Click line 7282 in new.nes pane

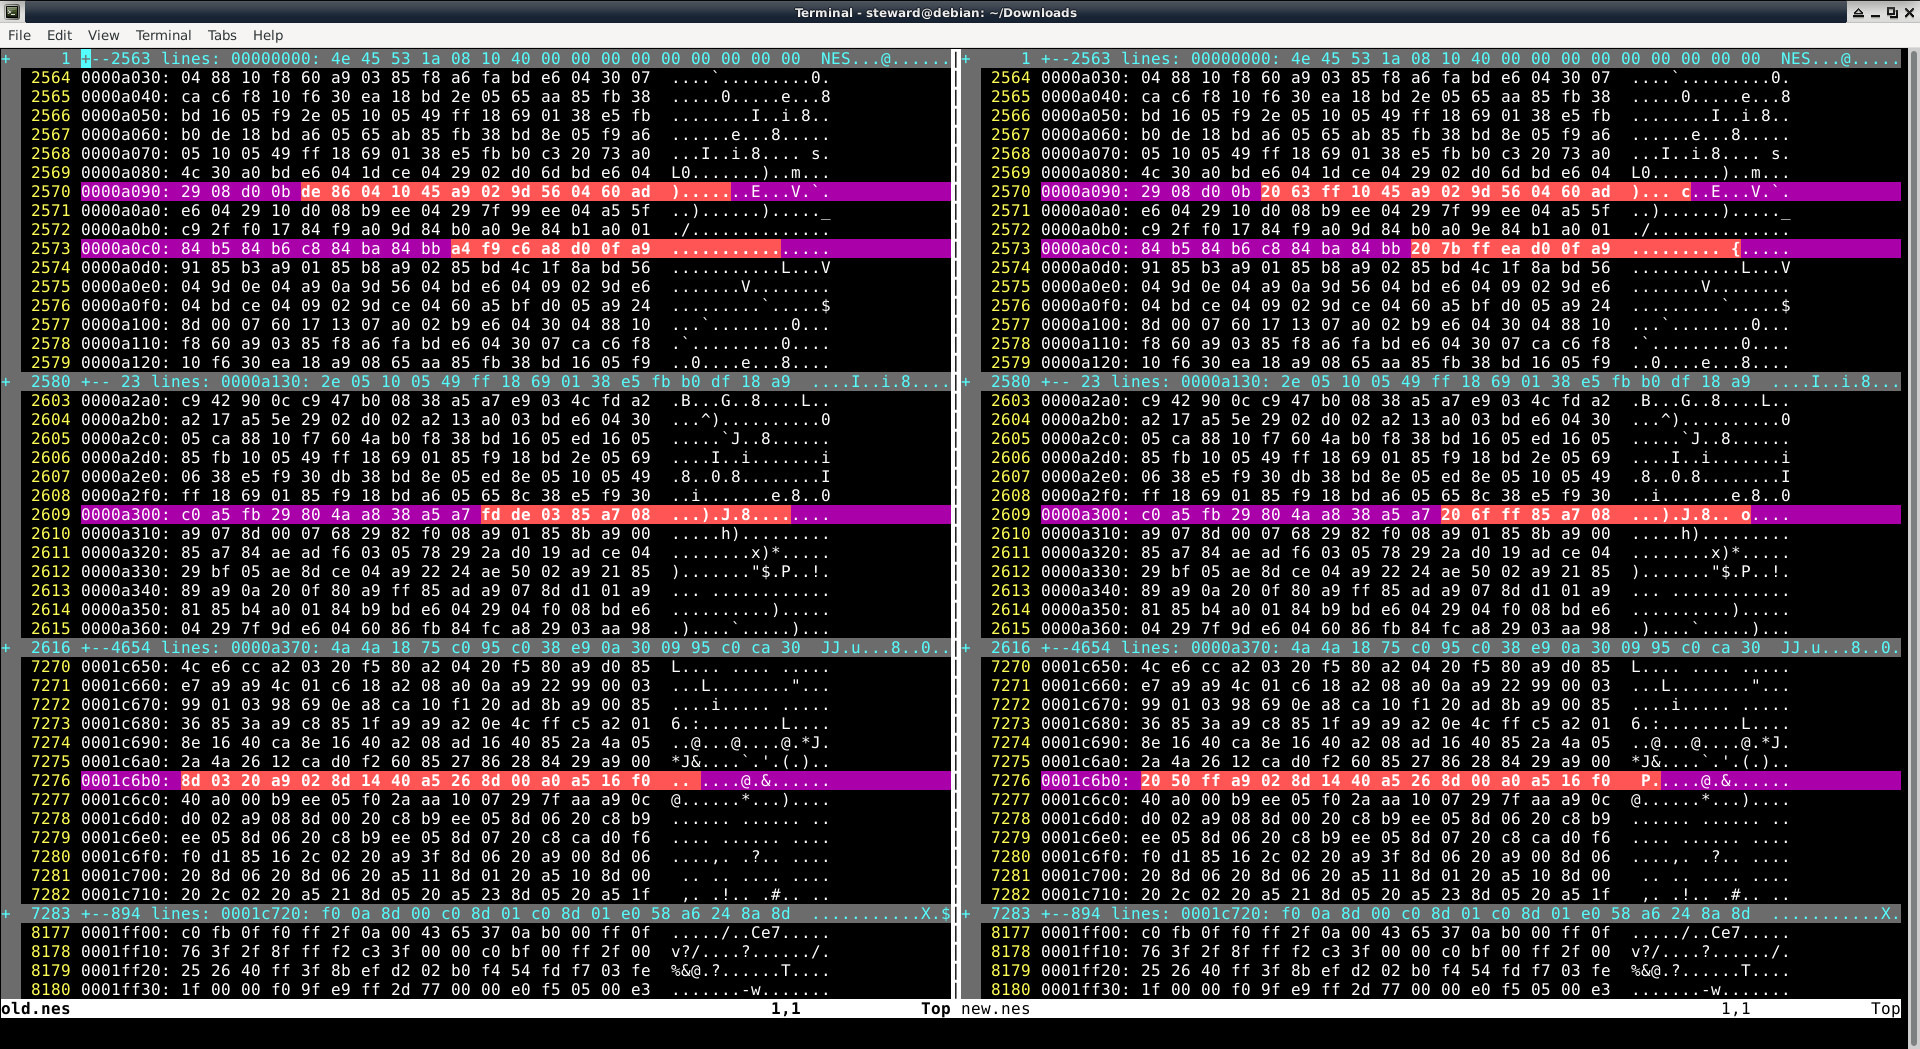tap(1431, 895)
